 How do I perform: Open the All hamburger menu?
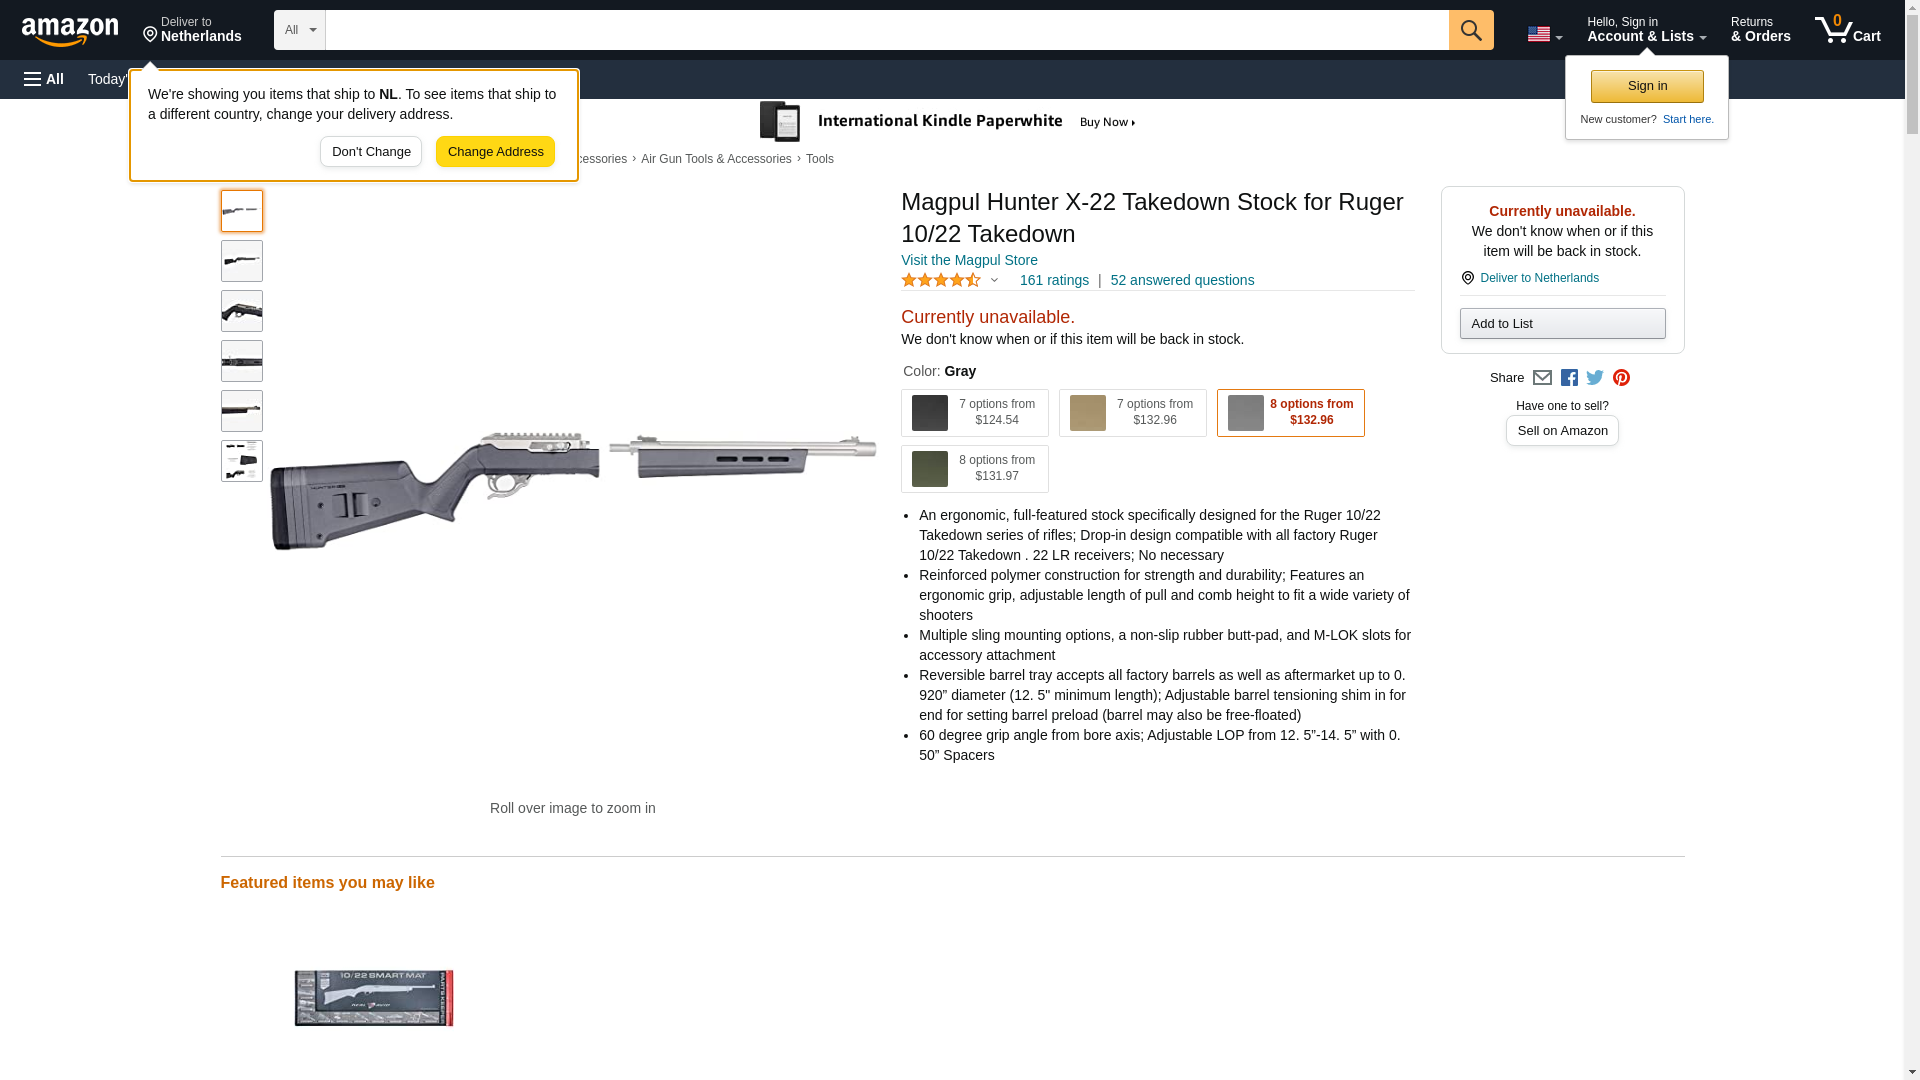click(x=44, y=79)
